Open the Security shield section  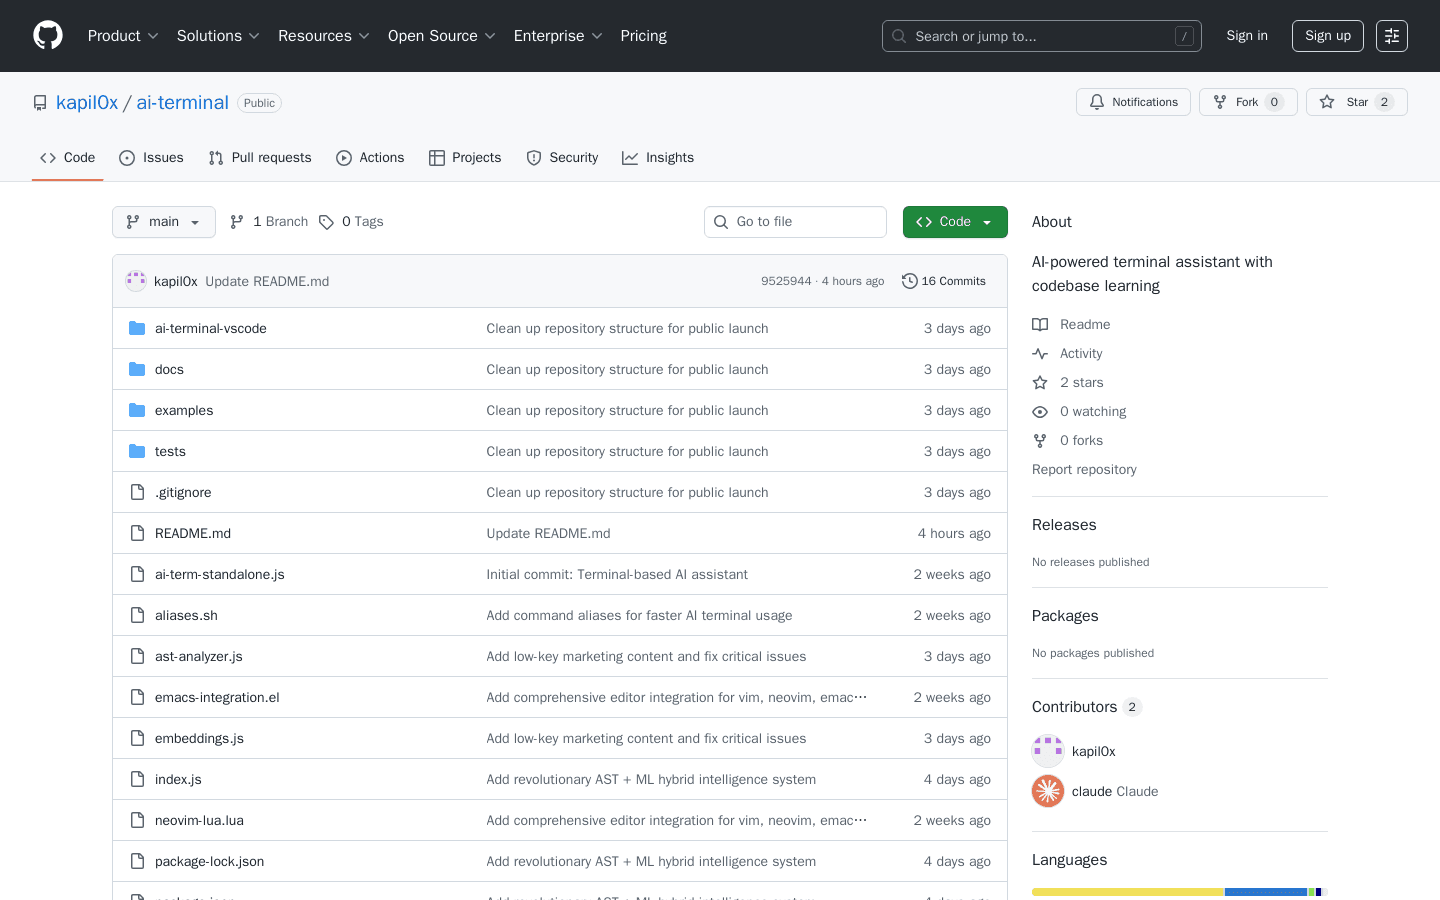tap(562, 157)
